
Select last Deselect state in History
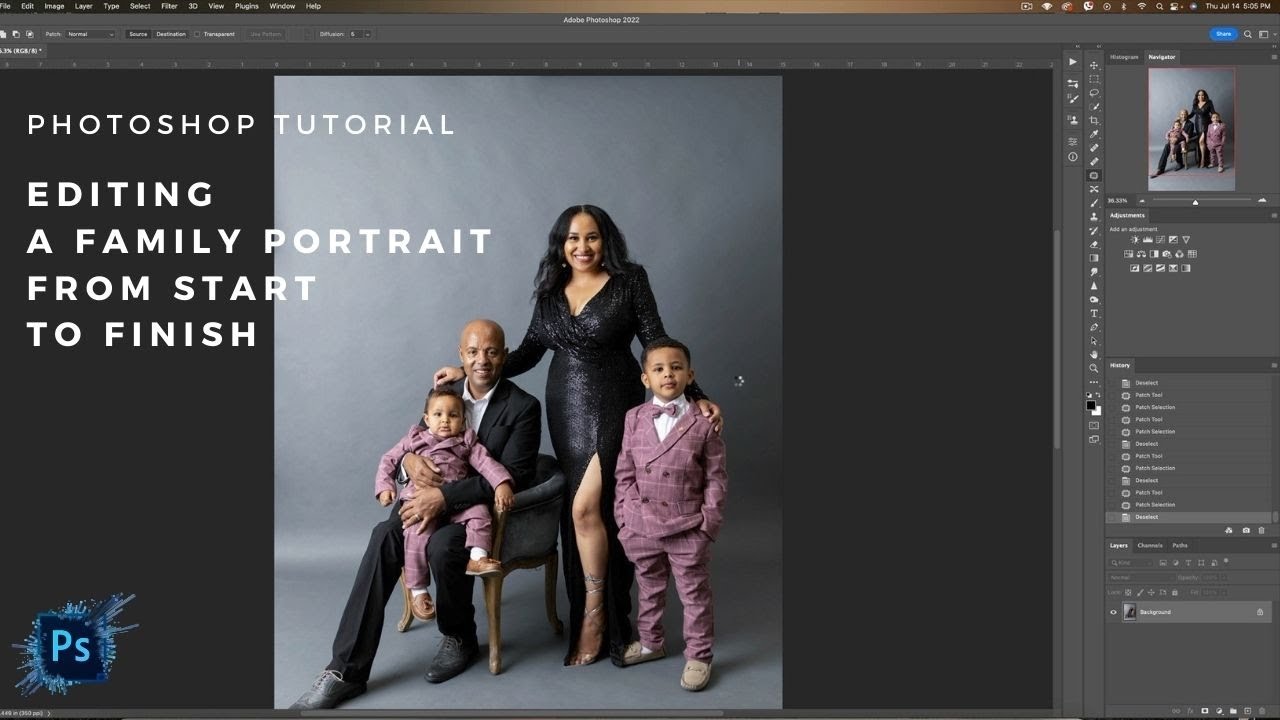[x=1188, y=517]
